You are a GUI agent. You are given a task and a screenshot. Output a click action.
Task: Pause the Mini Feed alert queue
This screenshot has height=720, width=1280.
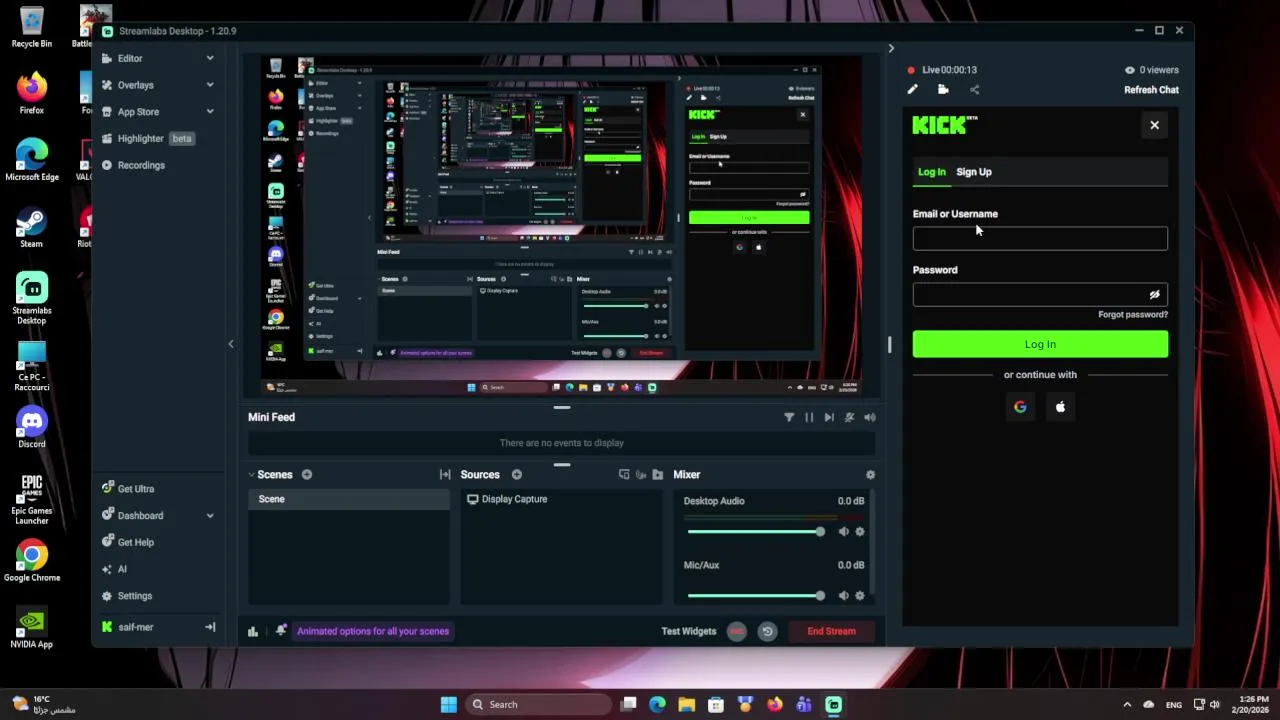pyautogui.click(x=809, y=418)
